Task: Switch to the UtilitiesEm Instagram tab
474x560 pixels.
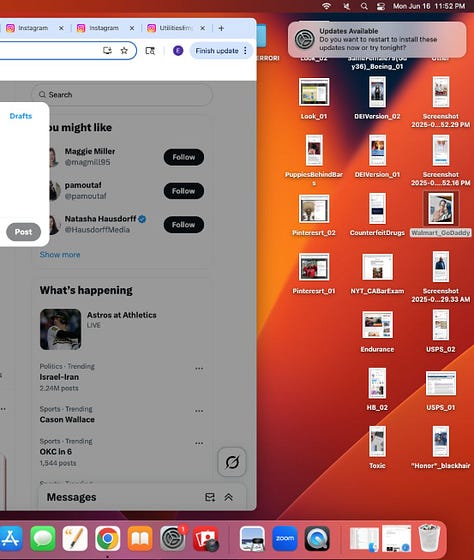Action: point(175,28)
